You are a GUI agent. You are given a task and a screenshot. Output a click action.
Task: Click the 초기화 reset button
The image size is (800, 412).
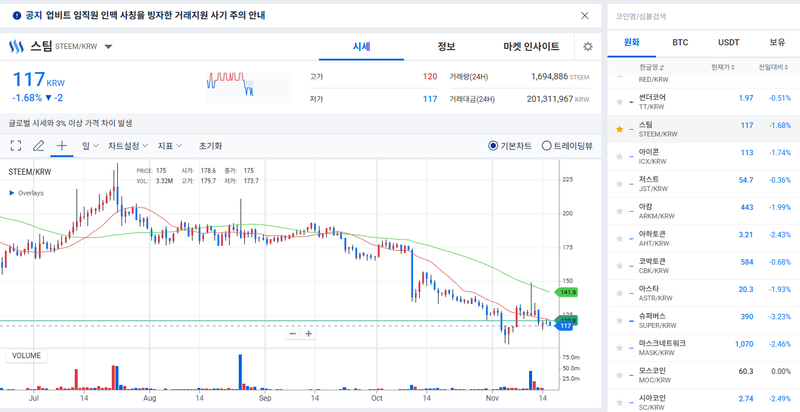tap(210, 146)
